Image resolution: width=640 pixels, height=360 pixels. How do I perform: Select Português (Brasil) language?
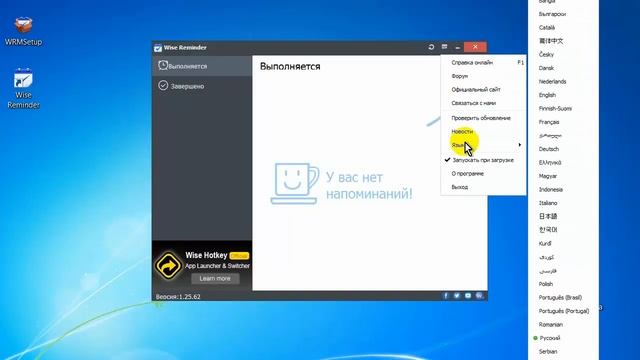560,297
